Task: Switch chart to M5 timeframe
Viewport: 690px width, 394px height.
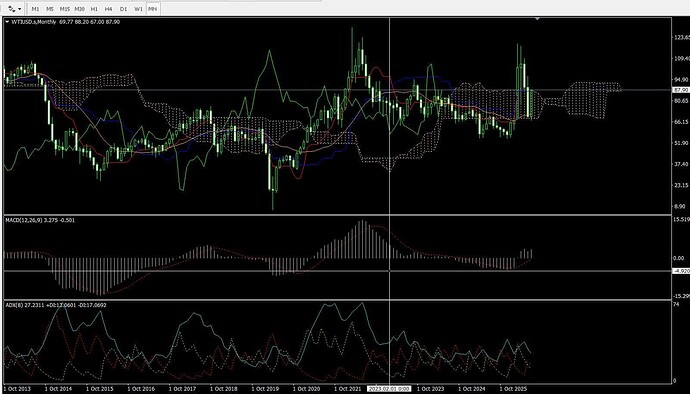Action: [50, 9]
